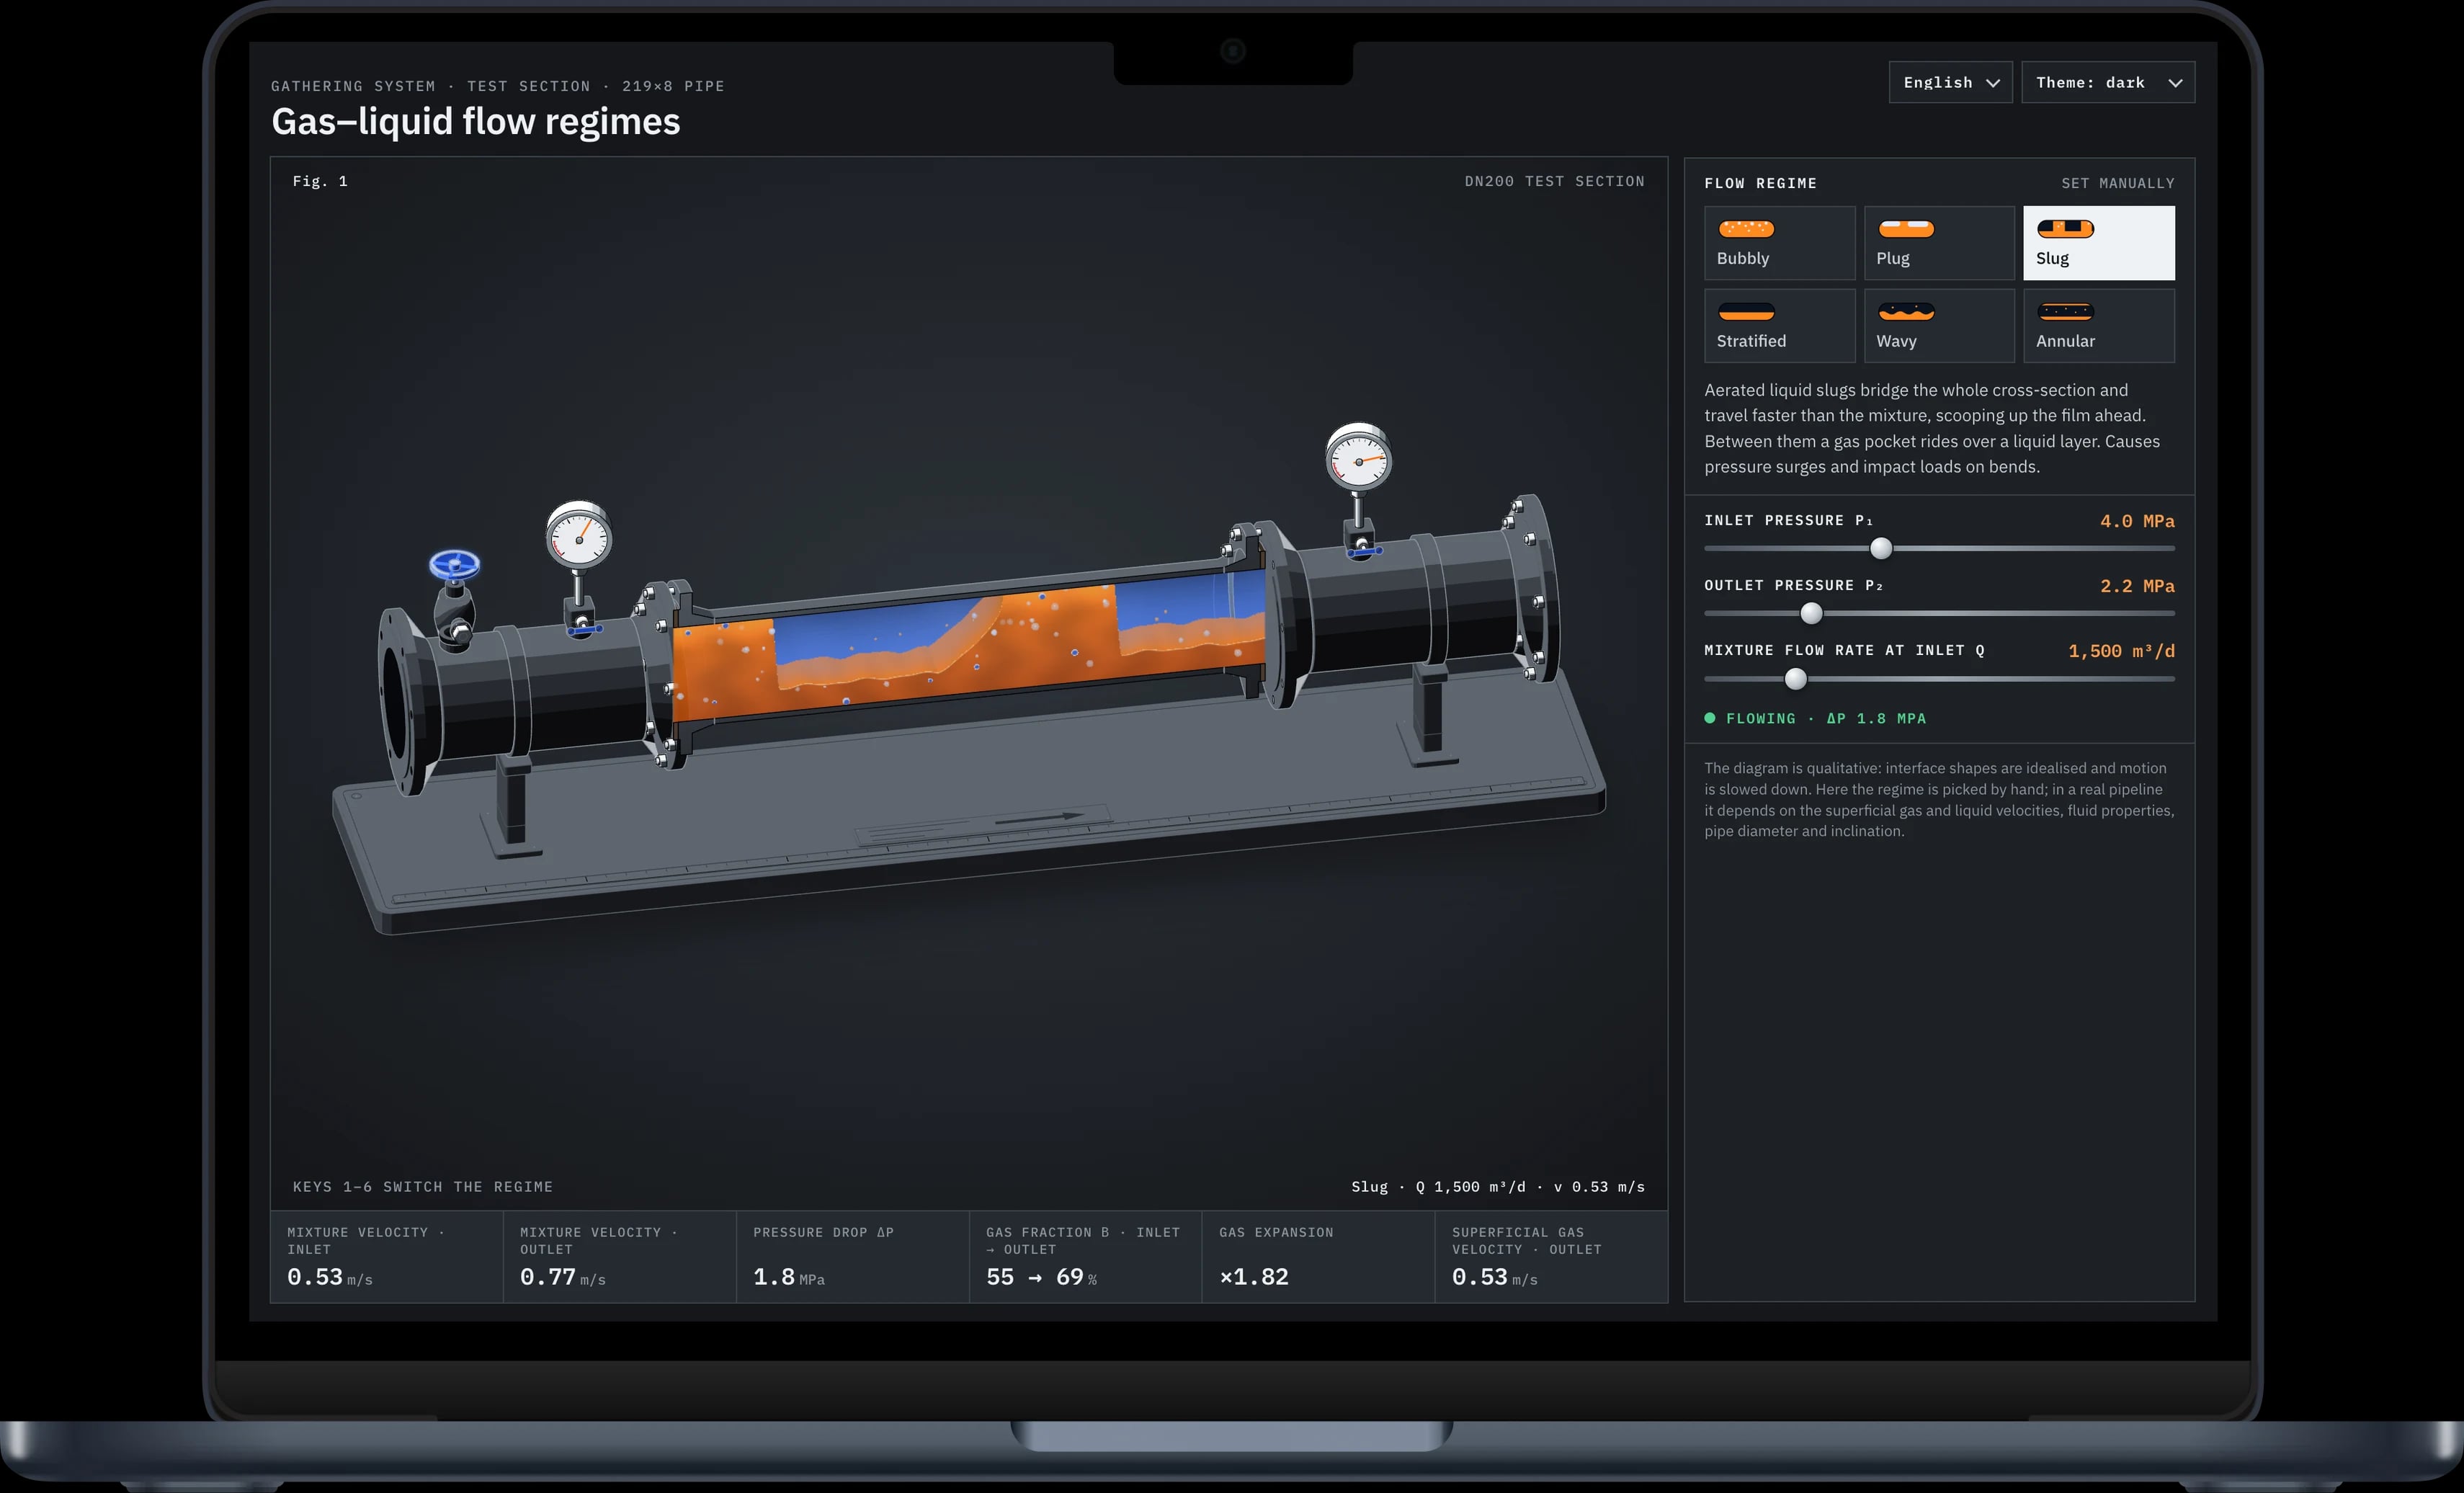
Task: Click the 2.2 MPa outlet pressure value
Action: 2137,586
